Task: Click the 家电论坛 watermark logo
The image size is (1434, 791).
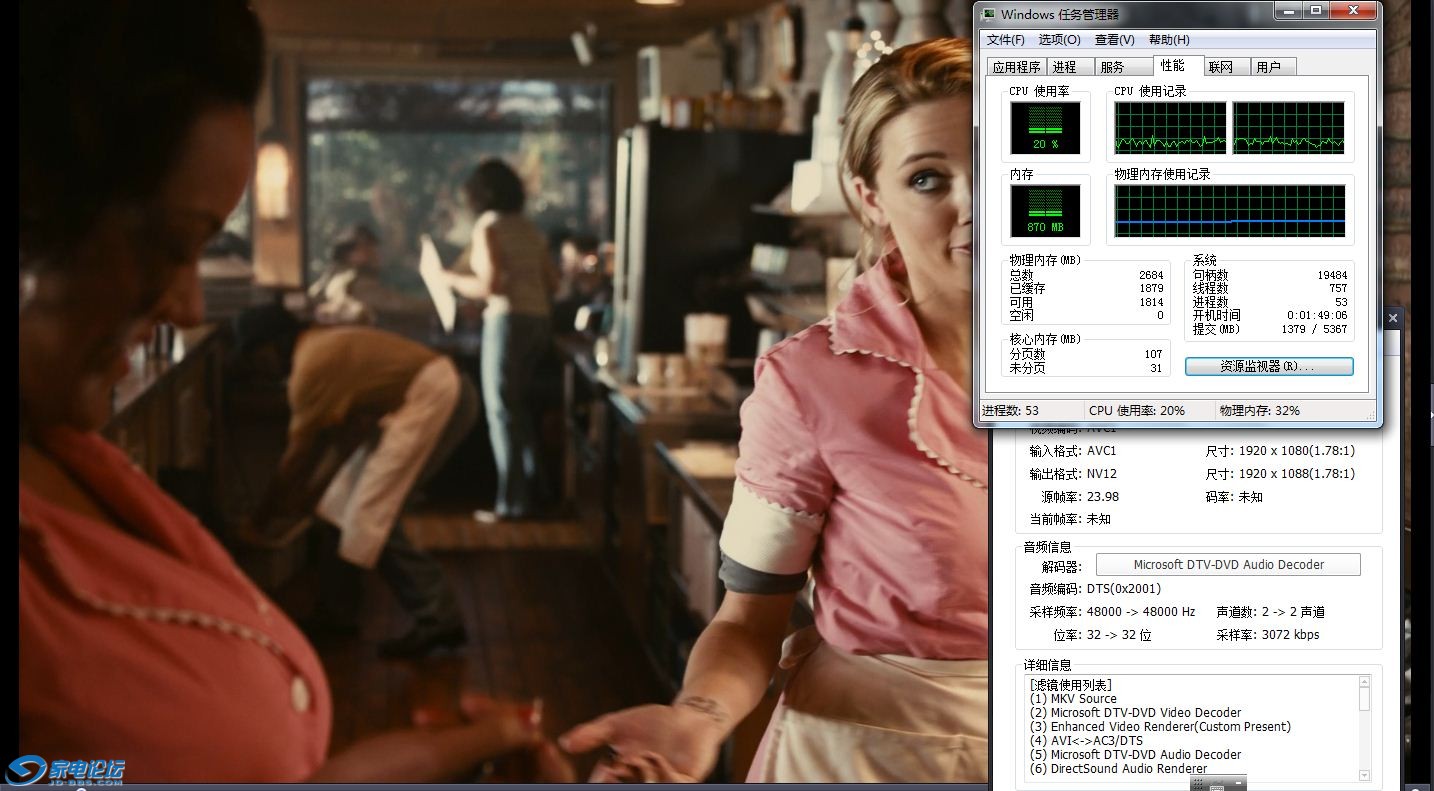Action: tap(66, 770)
